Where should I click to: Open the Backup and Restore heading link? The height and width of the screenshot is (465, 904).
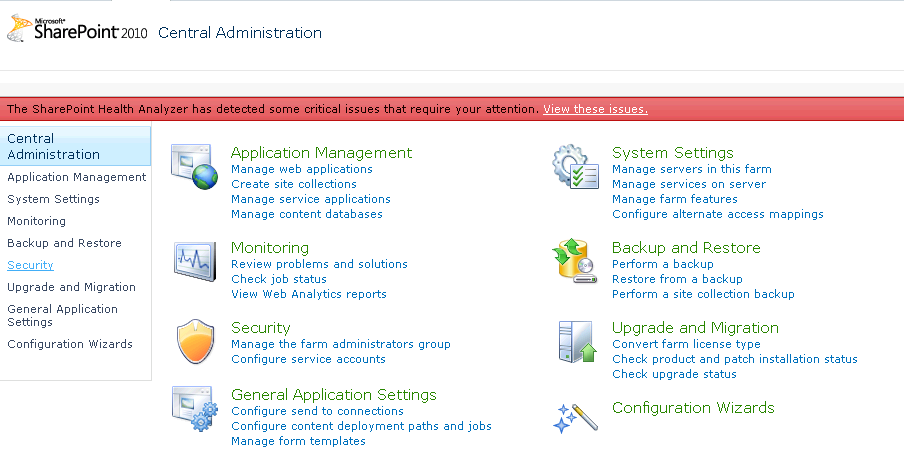(686, 248)
